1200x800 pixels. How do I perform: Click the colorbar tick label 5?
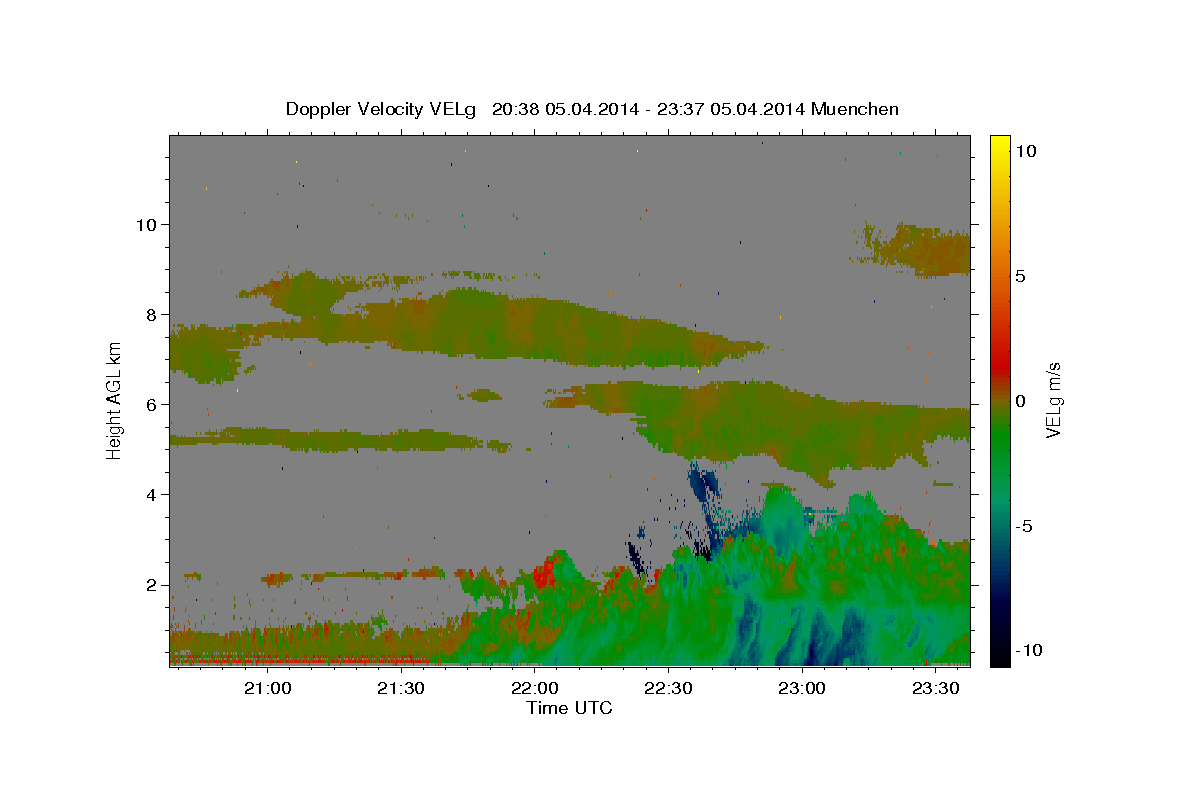pos(1020,276)
